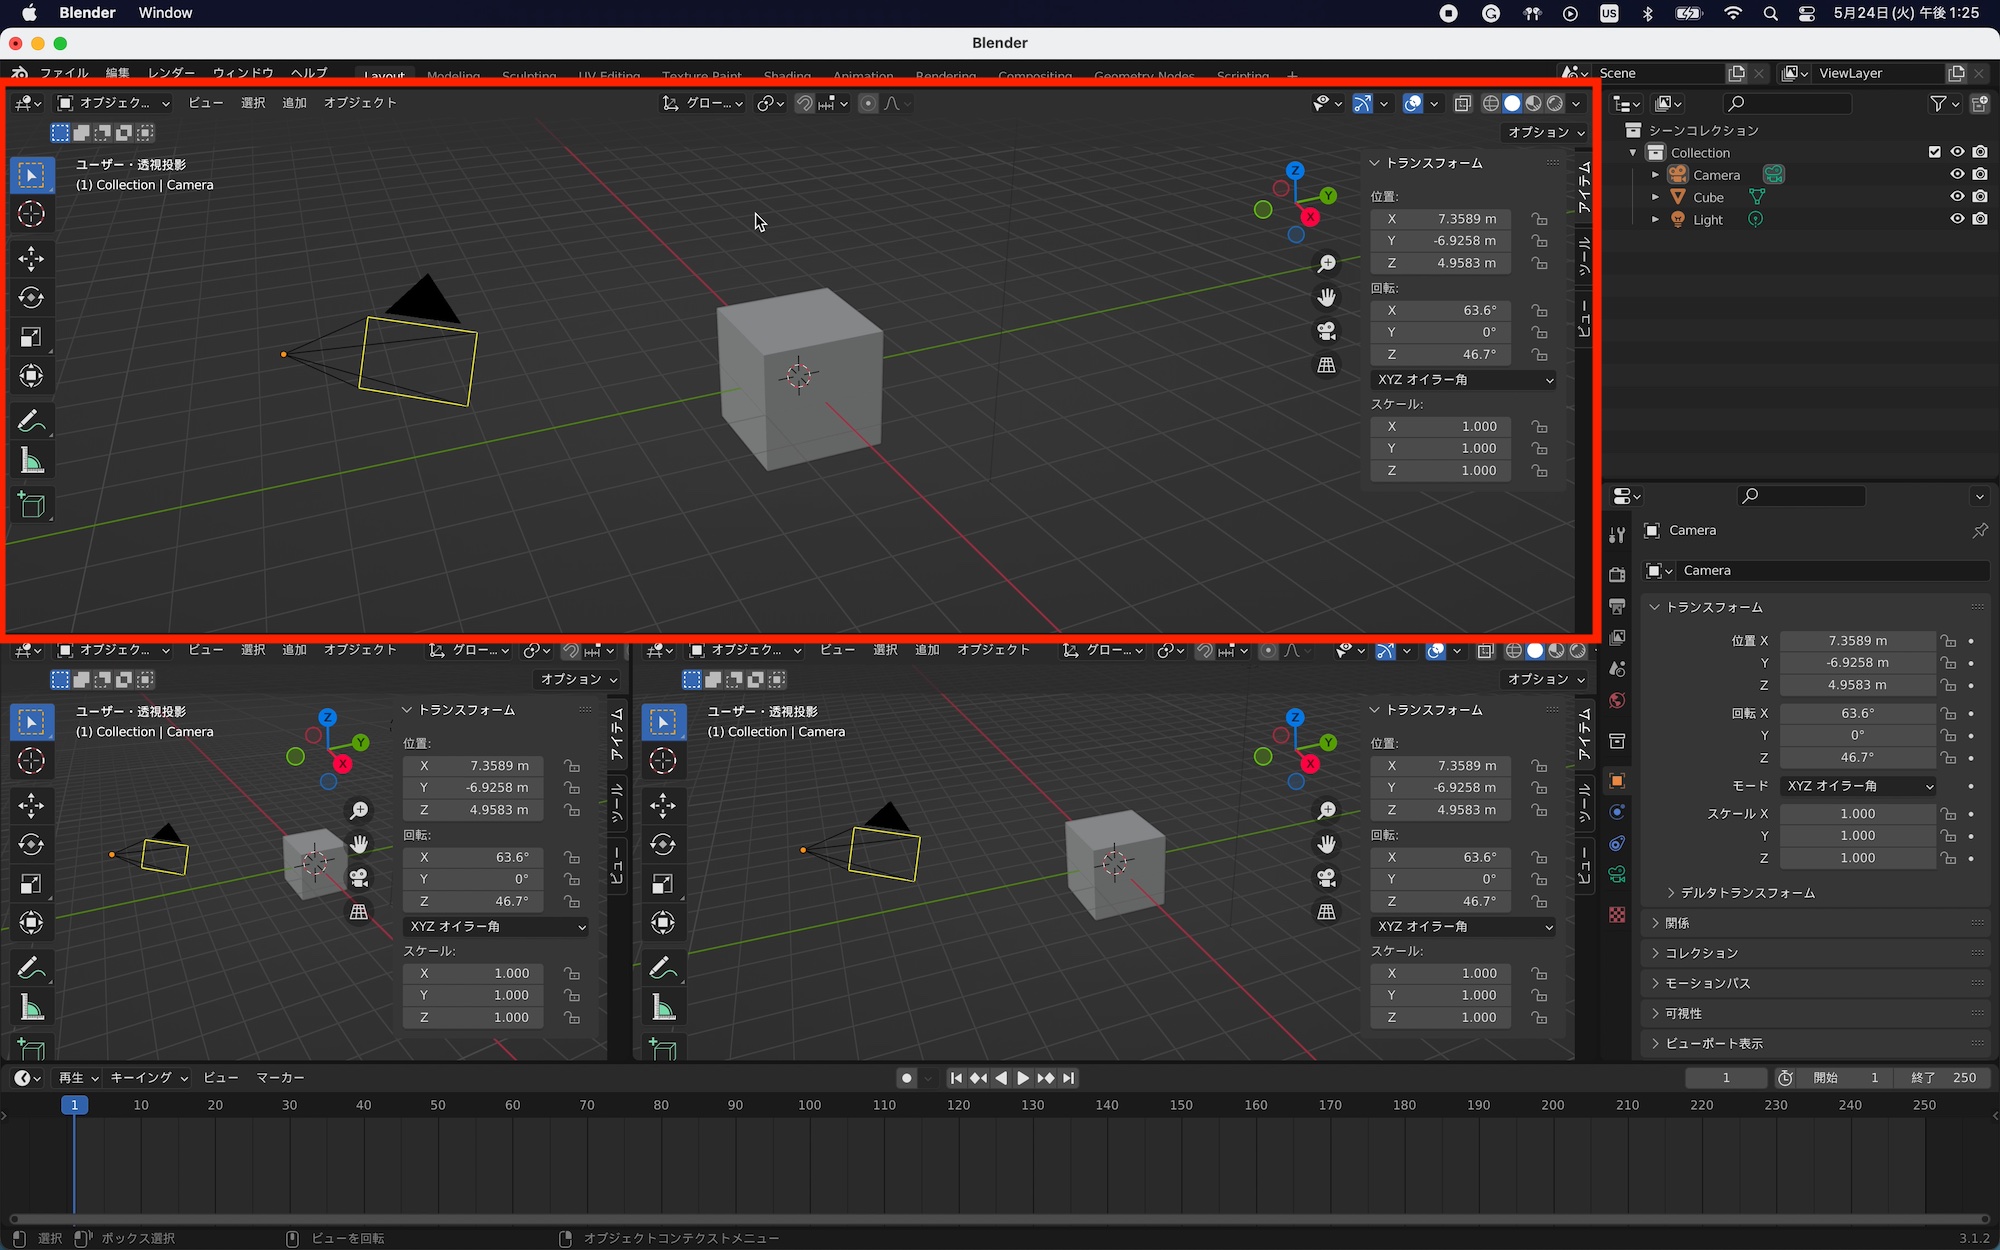Select the Scale tool in the top viewport
Viewport: 2000px width, 1250px height.
tap(31, 337)
